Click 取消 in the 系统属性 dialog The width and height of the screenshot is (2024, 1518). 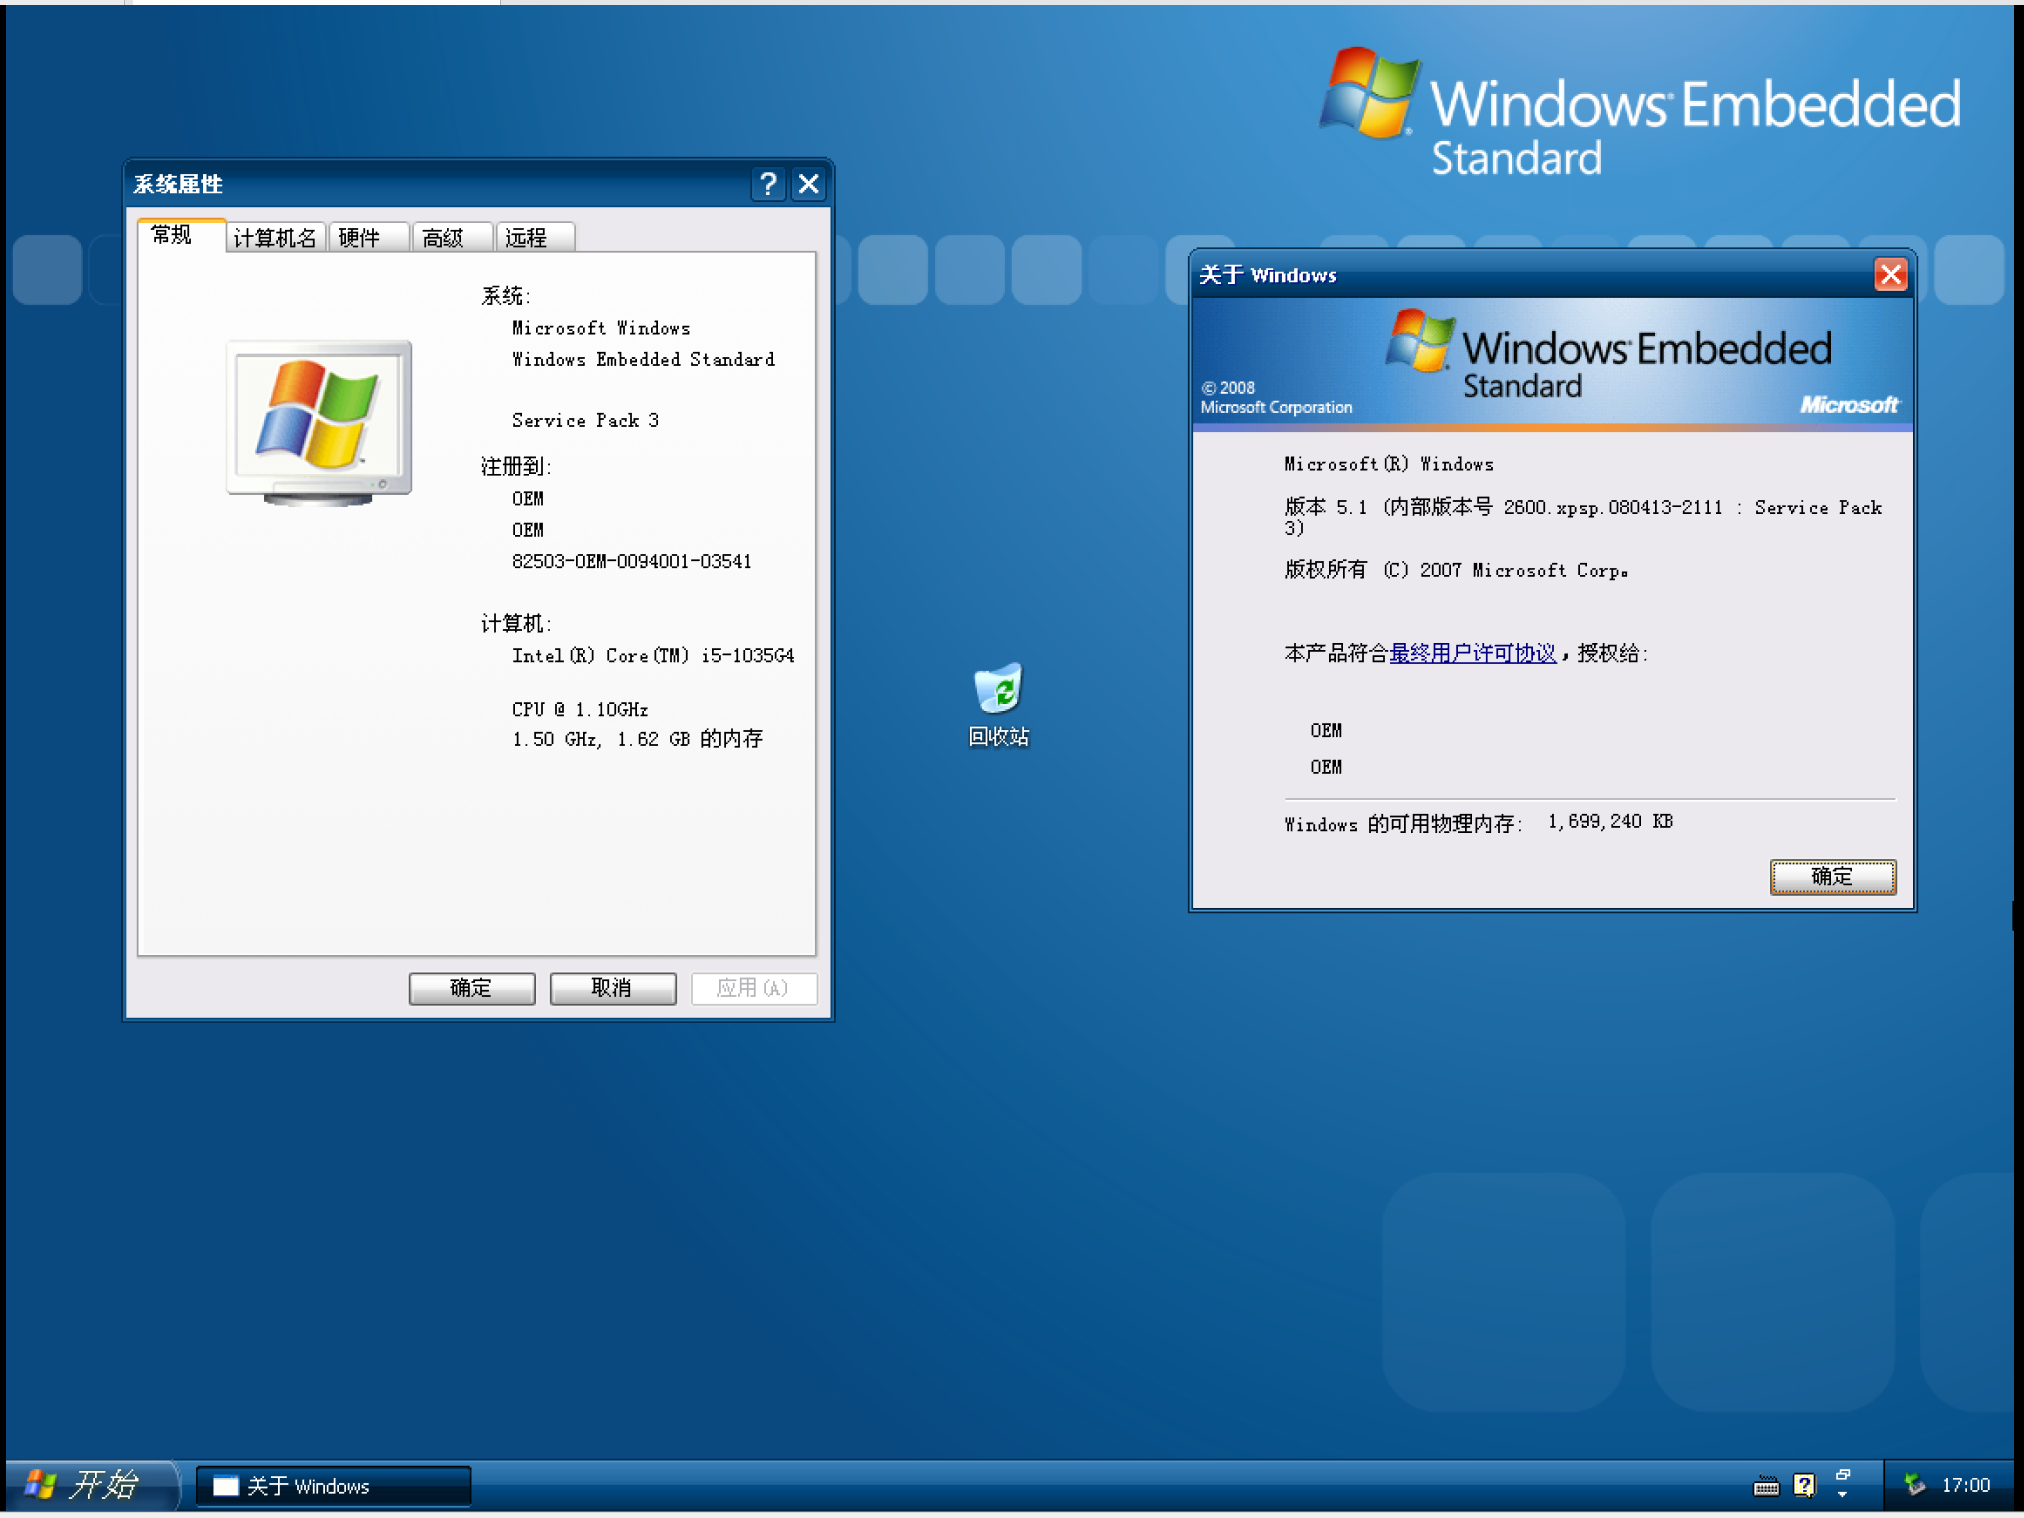[x=612, y=988]
